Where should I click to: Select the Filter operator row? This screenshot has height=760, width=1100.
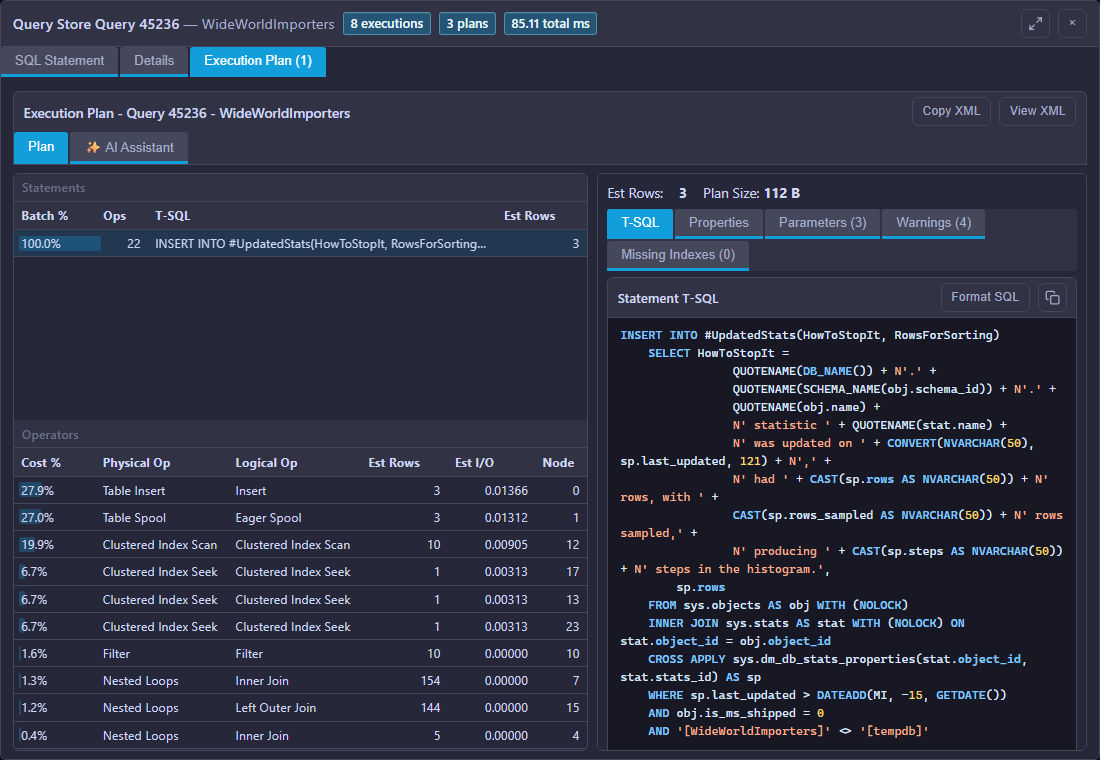point(300,653)
